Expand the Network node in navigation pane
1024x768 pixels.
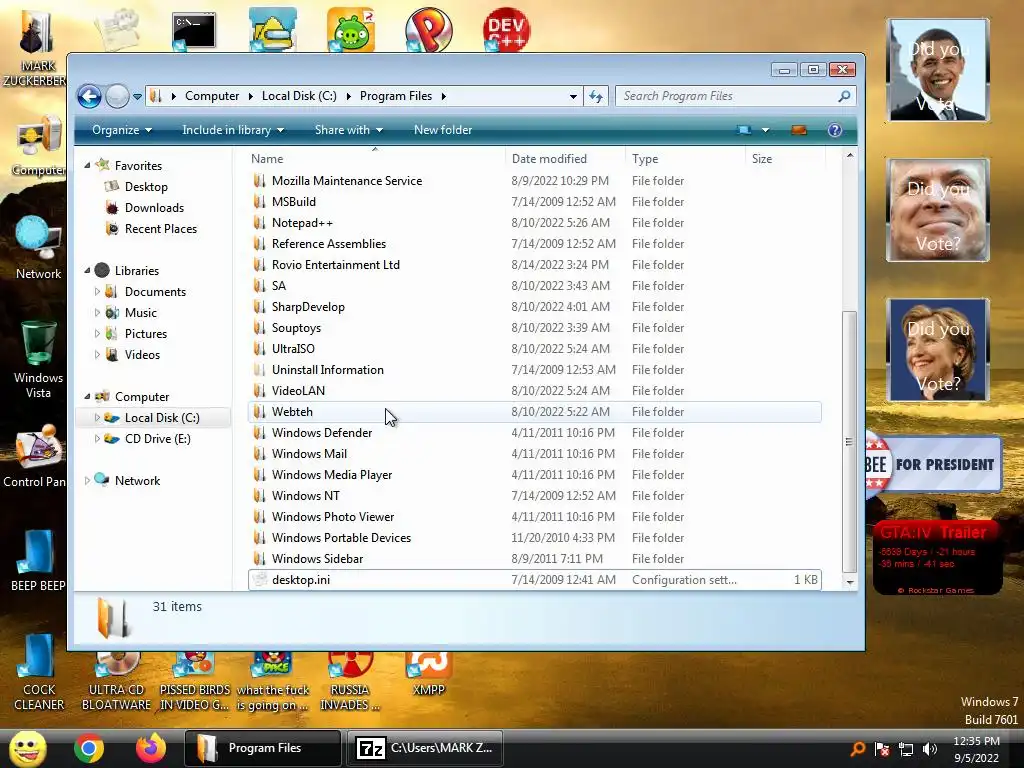88,481
